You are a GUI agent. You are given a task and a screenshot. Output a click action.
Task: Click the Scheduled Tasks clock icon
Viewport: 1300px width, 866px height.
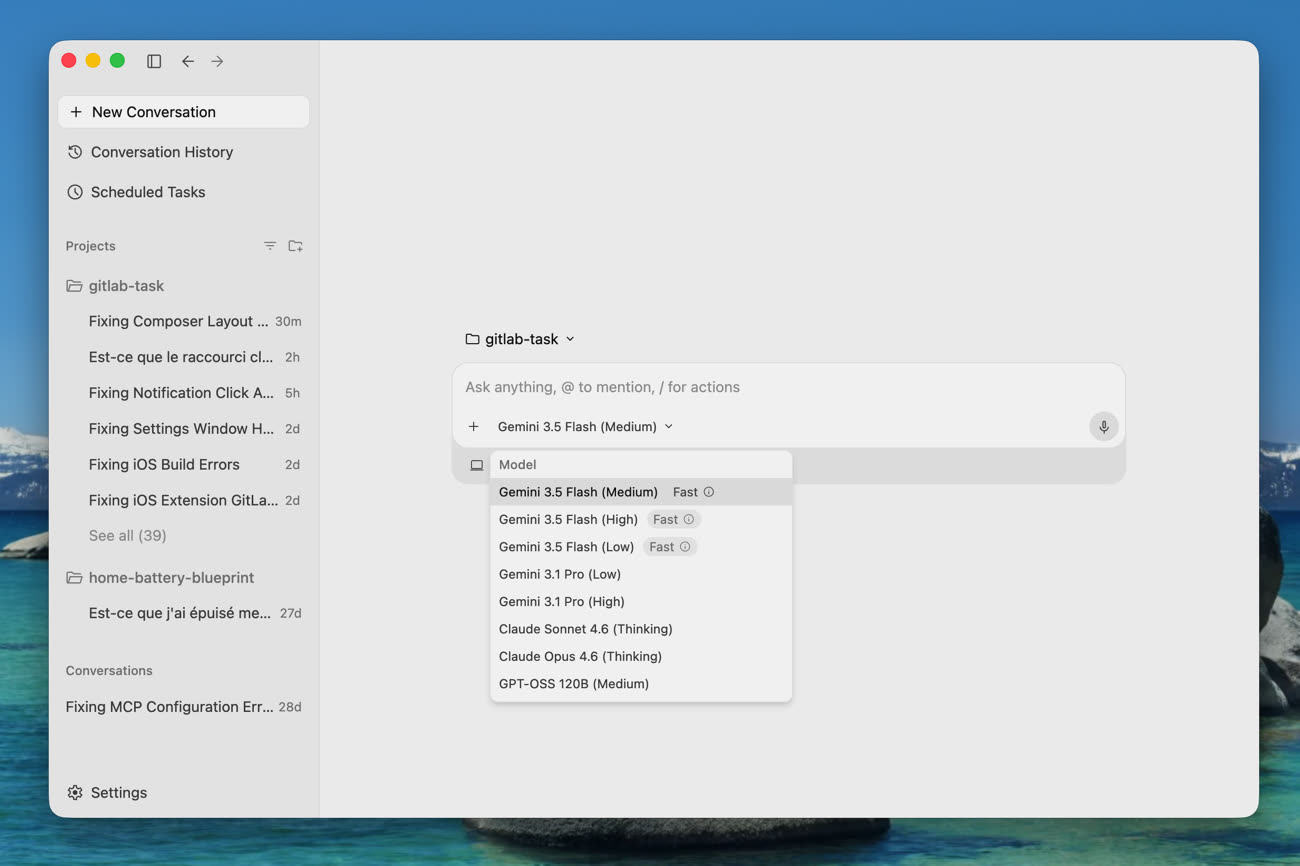pos(75,192)
